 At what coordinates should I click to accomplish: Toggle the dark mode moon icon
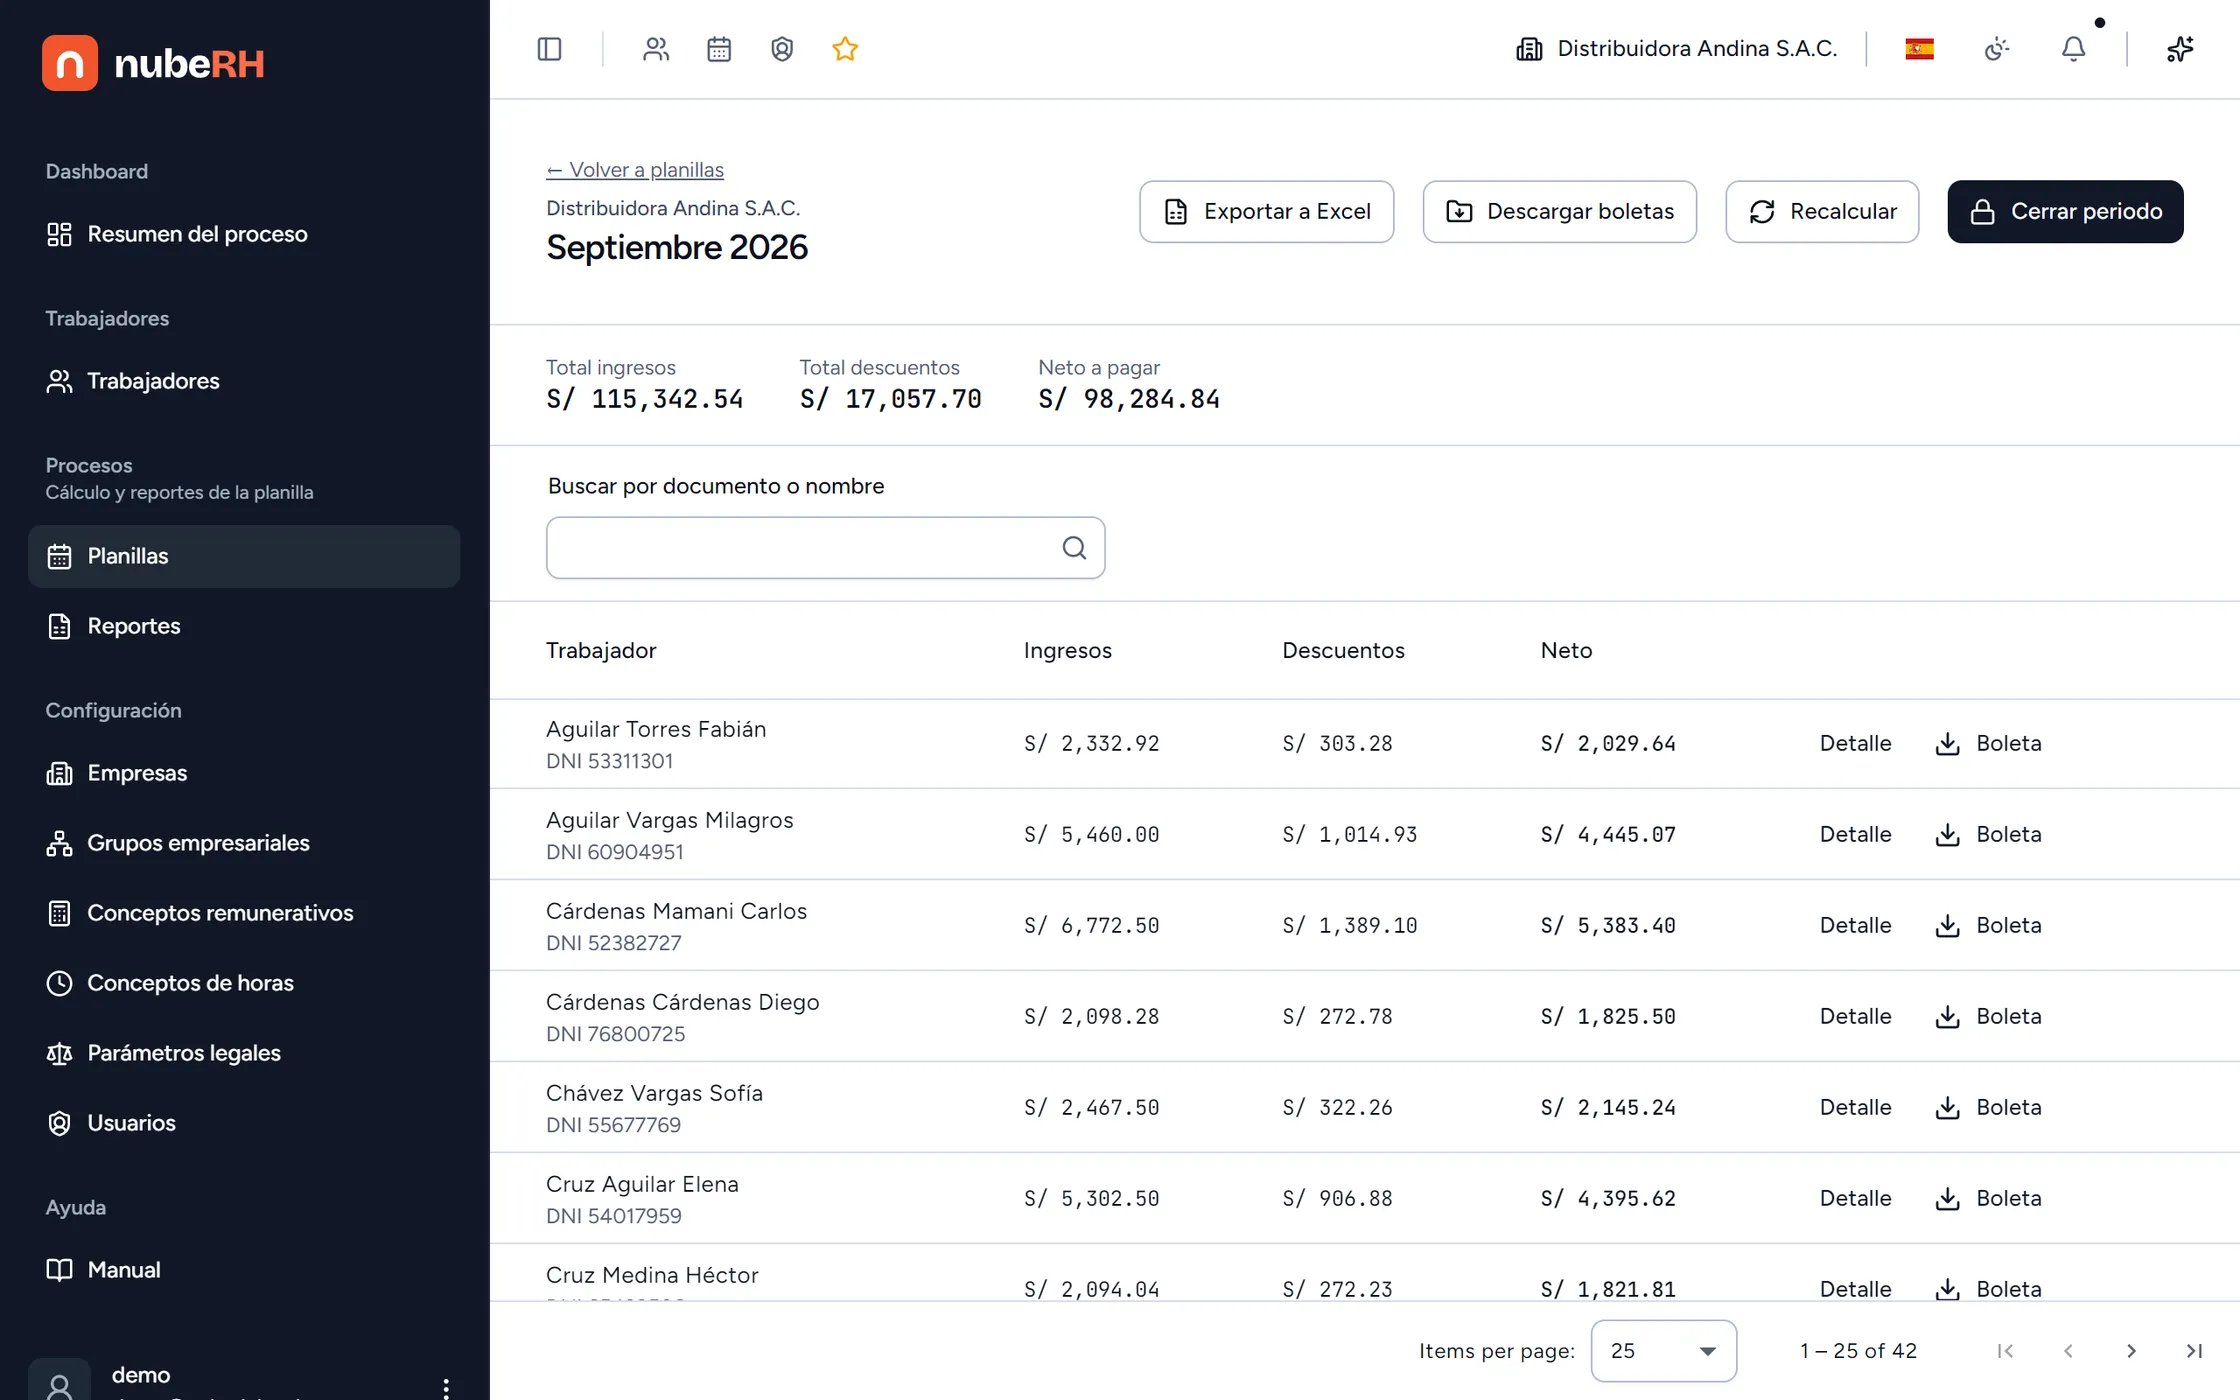click(x=1996, y=49)
